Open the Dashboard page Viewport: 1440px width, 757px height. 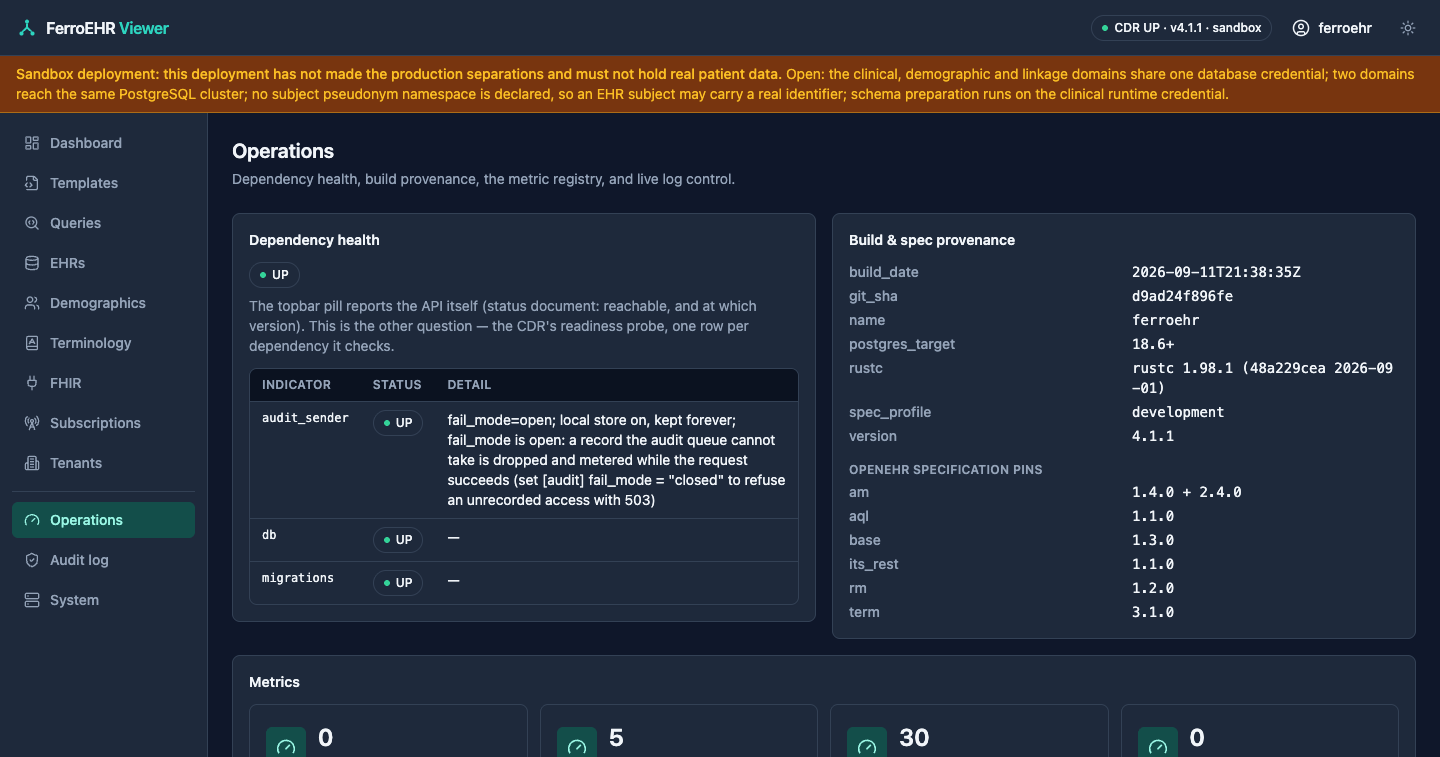[x=104, y=143]
